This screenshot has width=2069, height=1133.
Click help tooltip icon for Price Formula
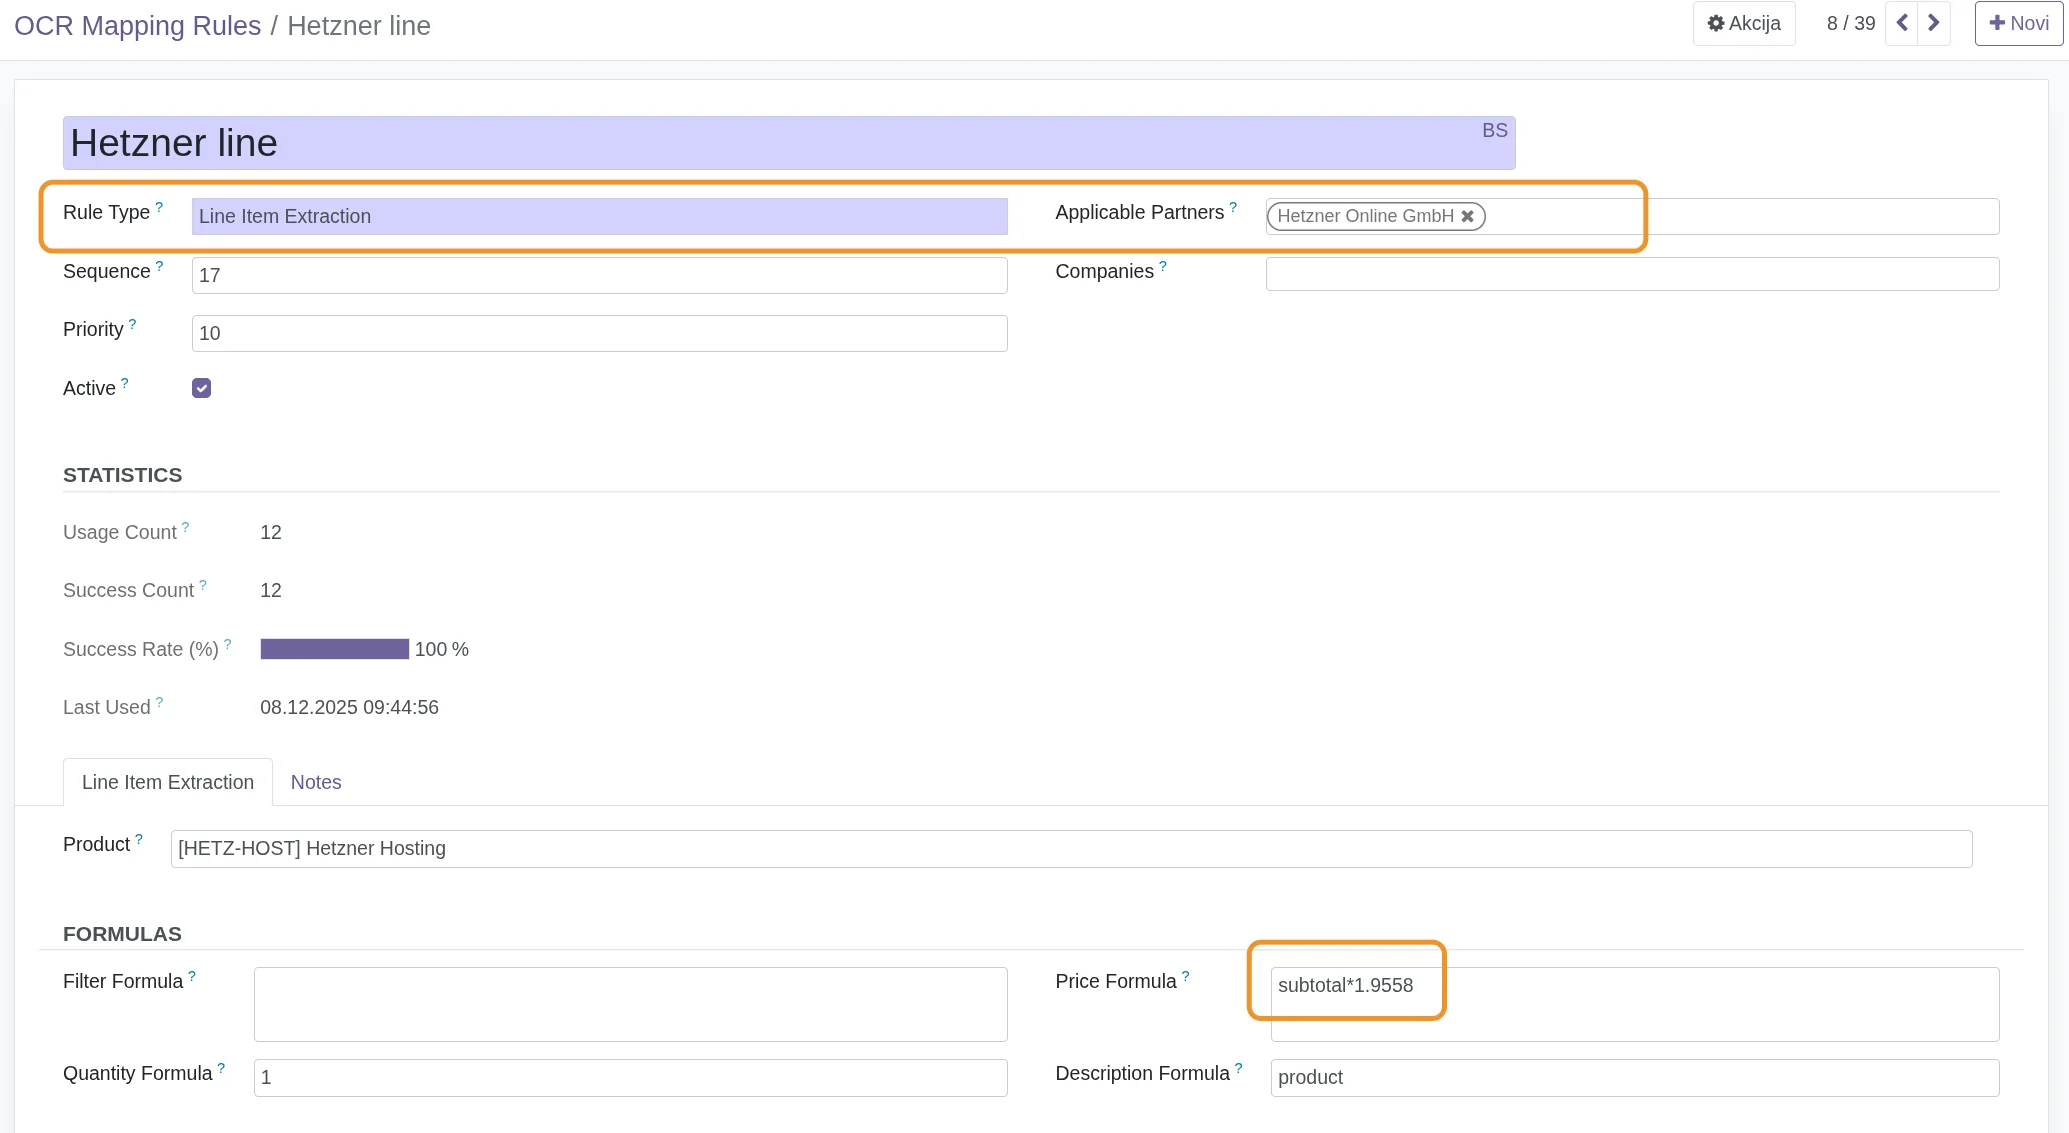[1186, 976]
